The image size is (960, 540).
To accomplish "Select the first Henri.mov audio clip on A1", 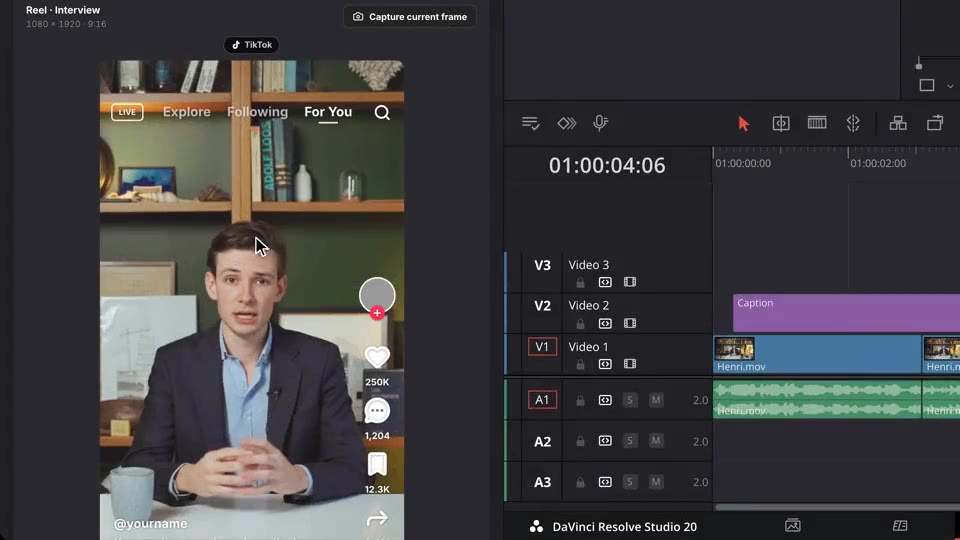I will pyautogui.click(x=817, y=400).
